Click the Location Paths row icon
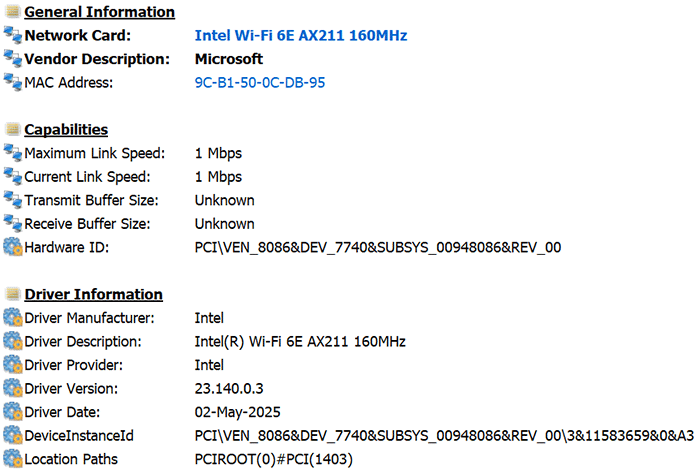Viewport: 700px width, 474px height. click(12, 459)
